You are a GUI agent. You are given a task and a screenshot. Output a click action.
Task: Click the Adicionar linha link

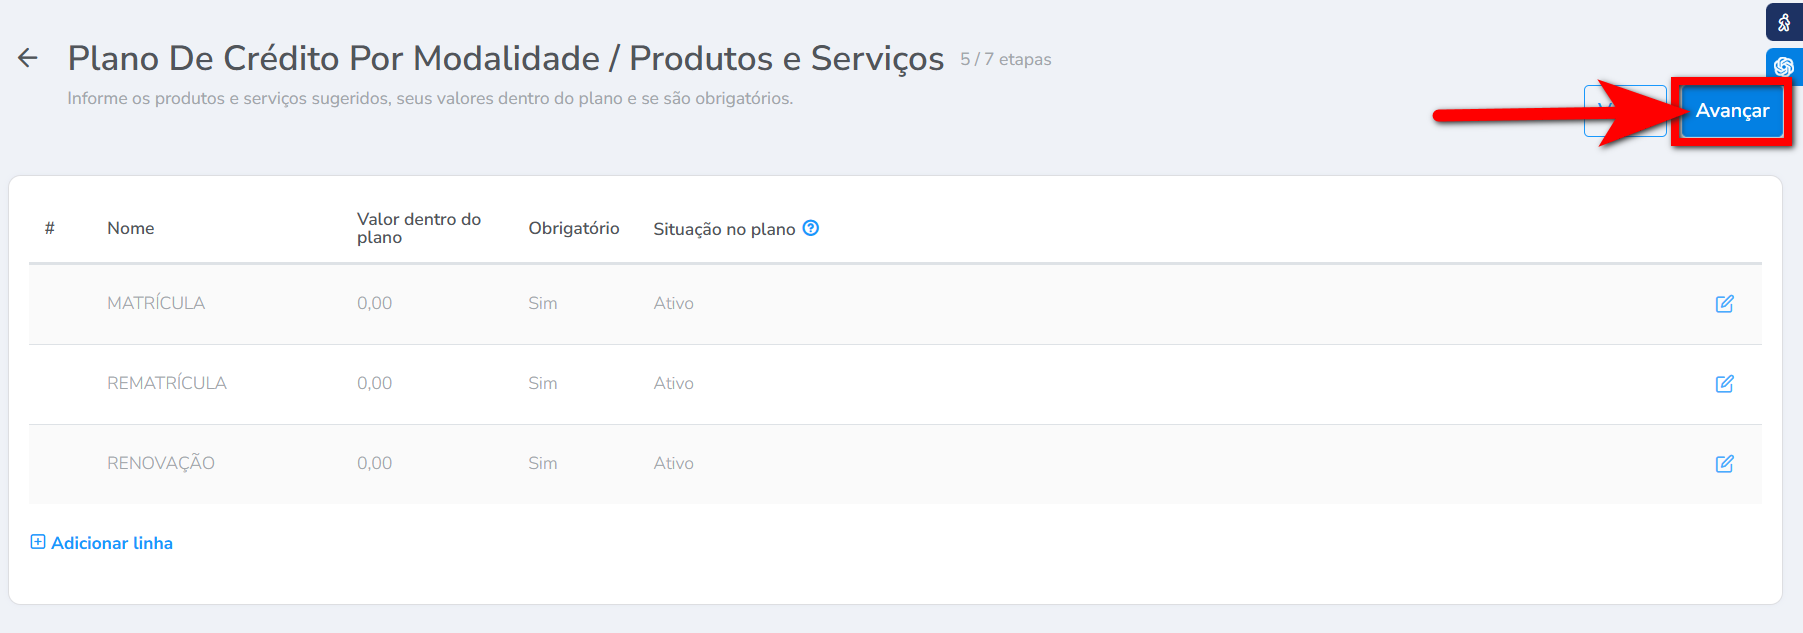[112, 543]
